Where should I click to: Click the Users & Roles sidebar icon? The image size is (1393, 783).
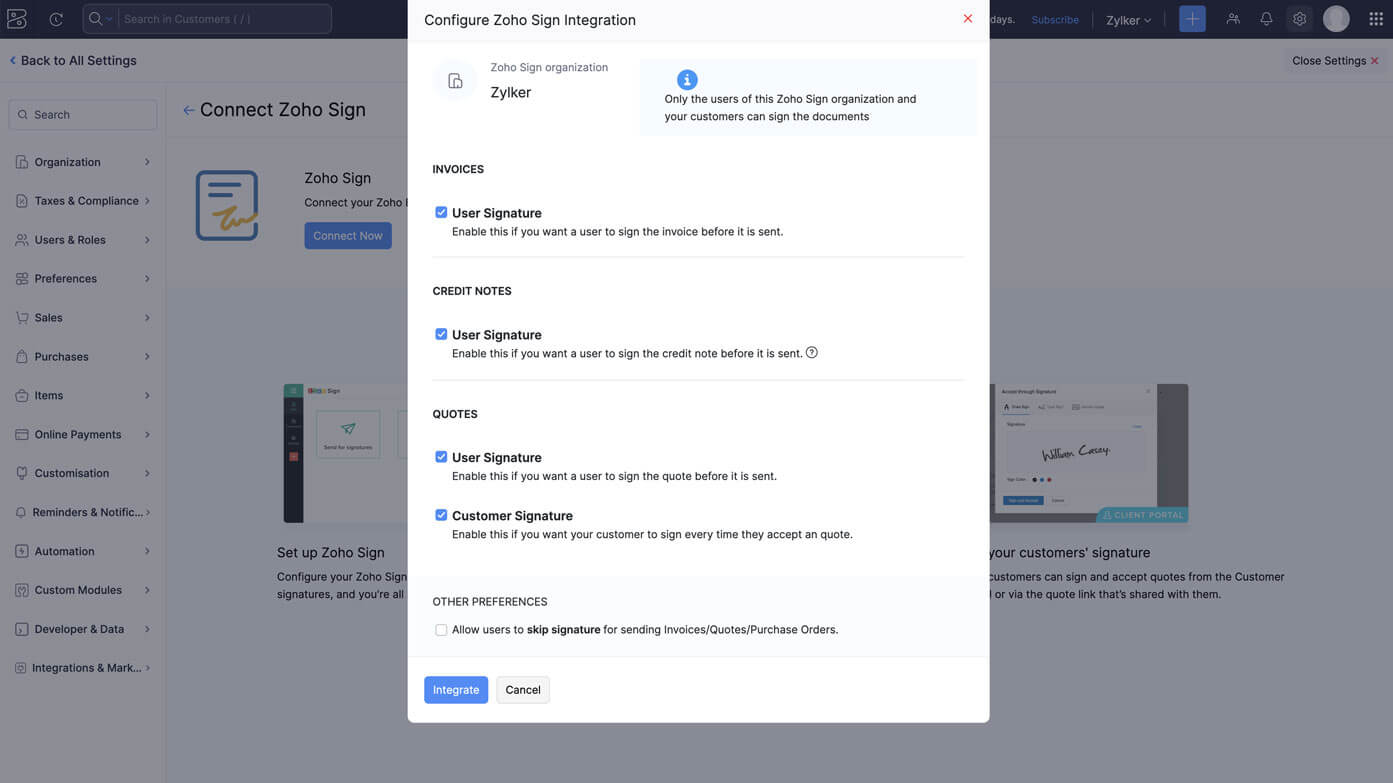22,240
